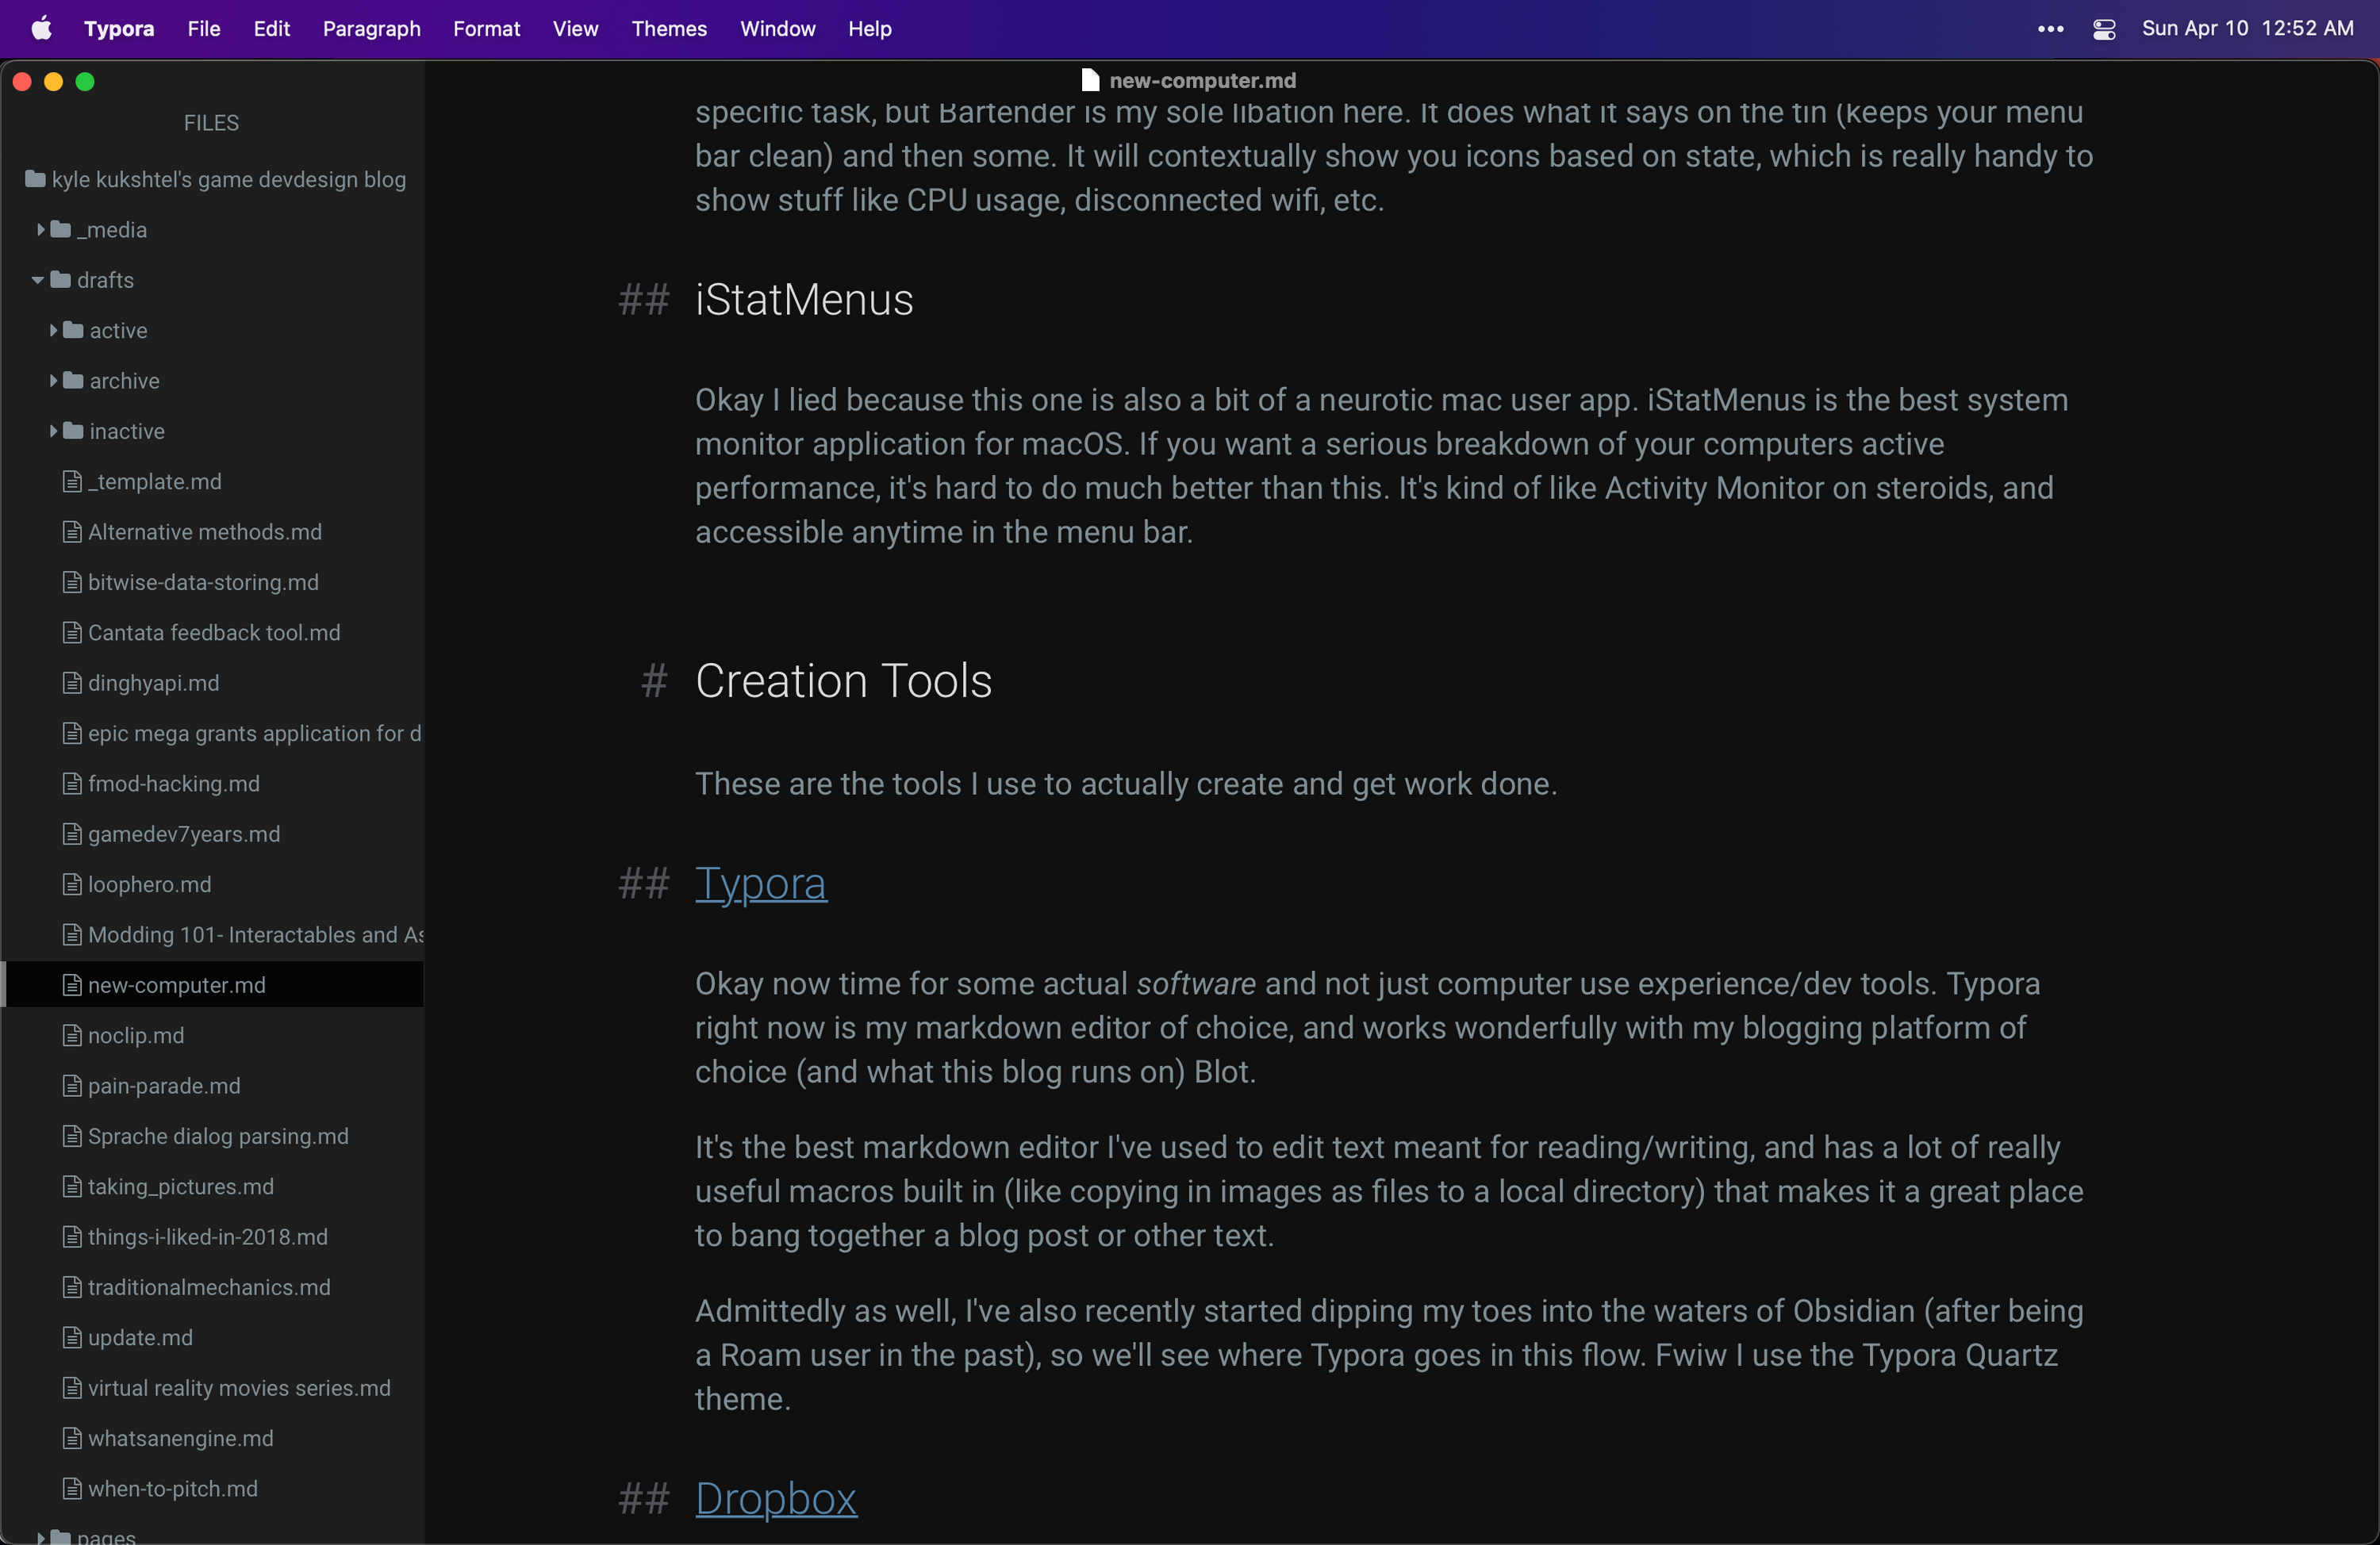Open the Edit menu
Viewport: 2380px width, 1545px height.
click(x=272, y=29)
